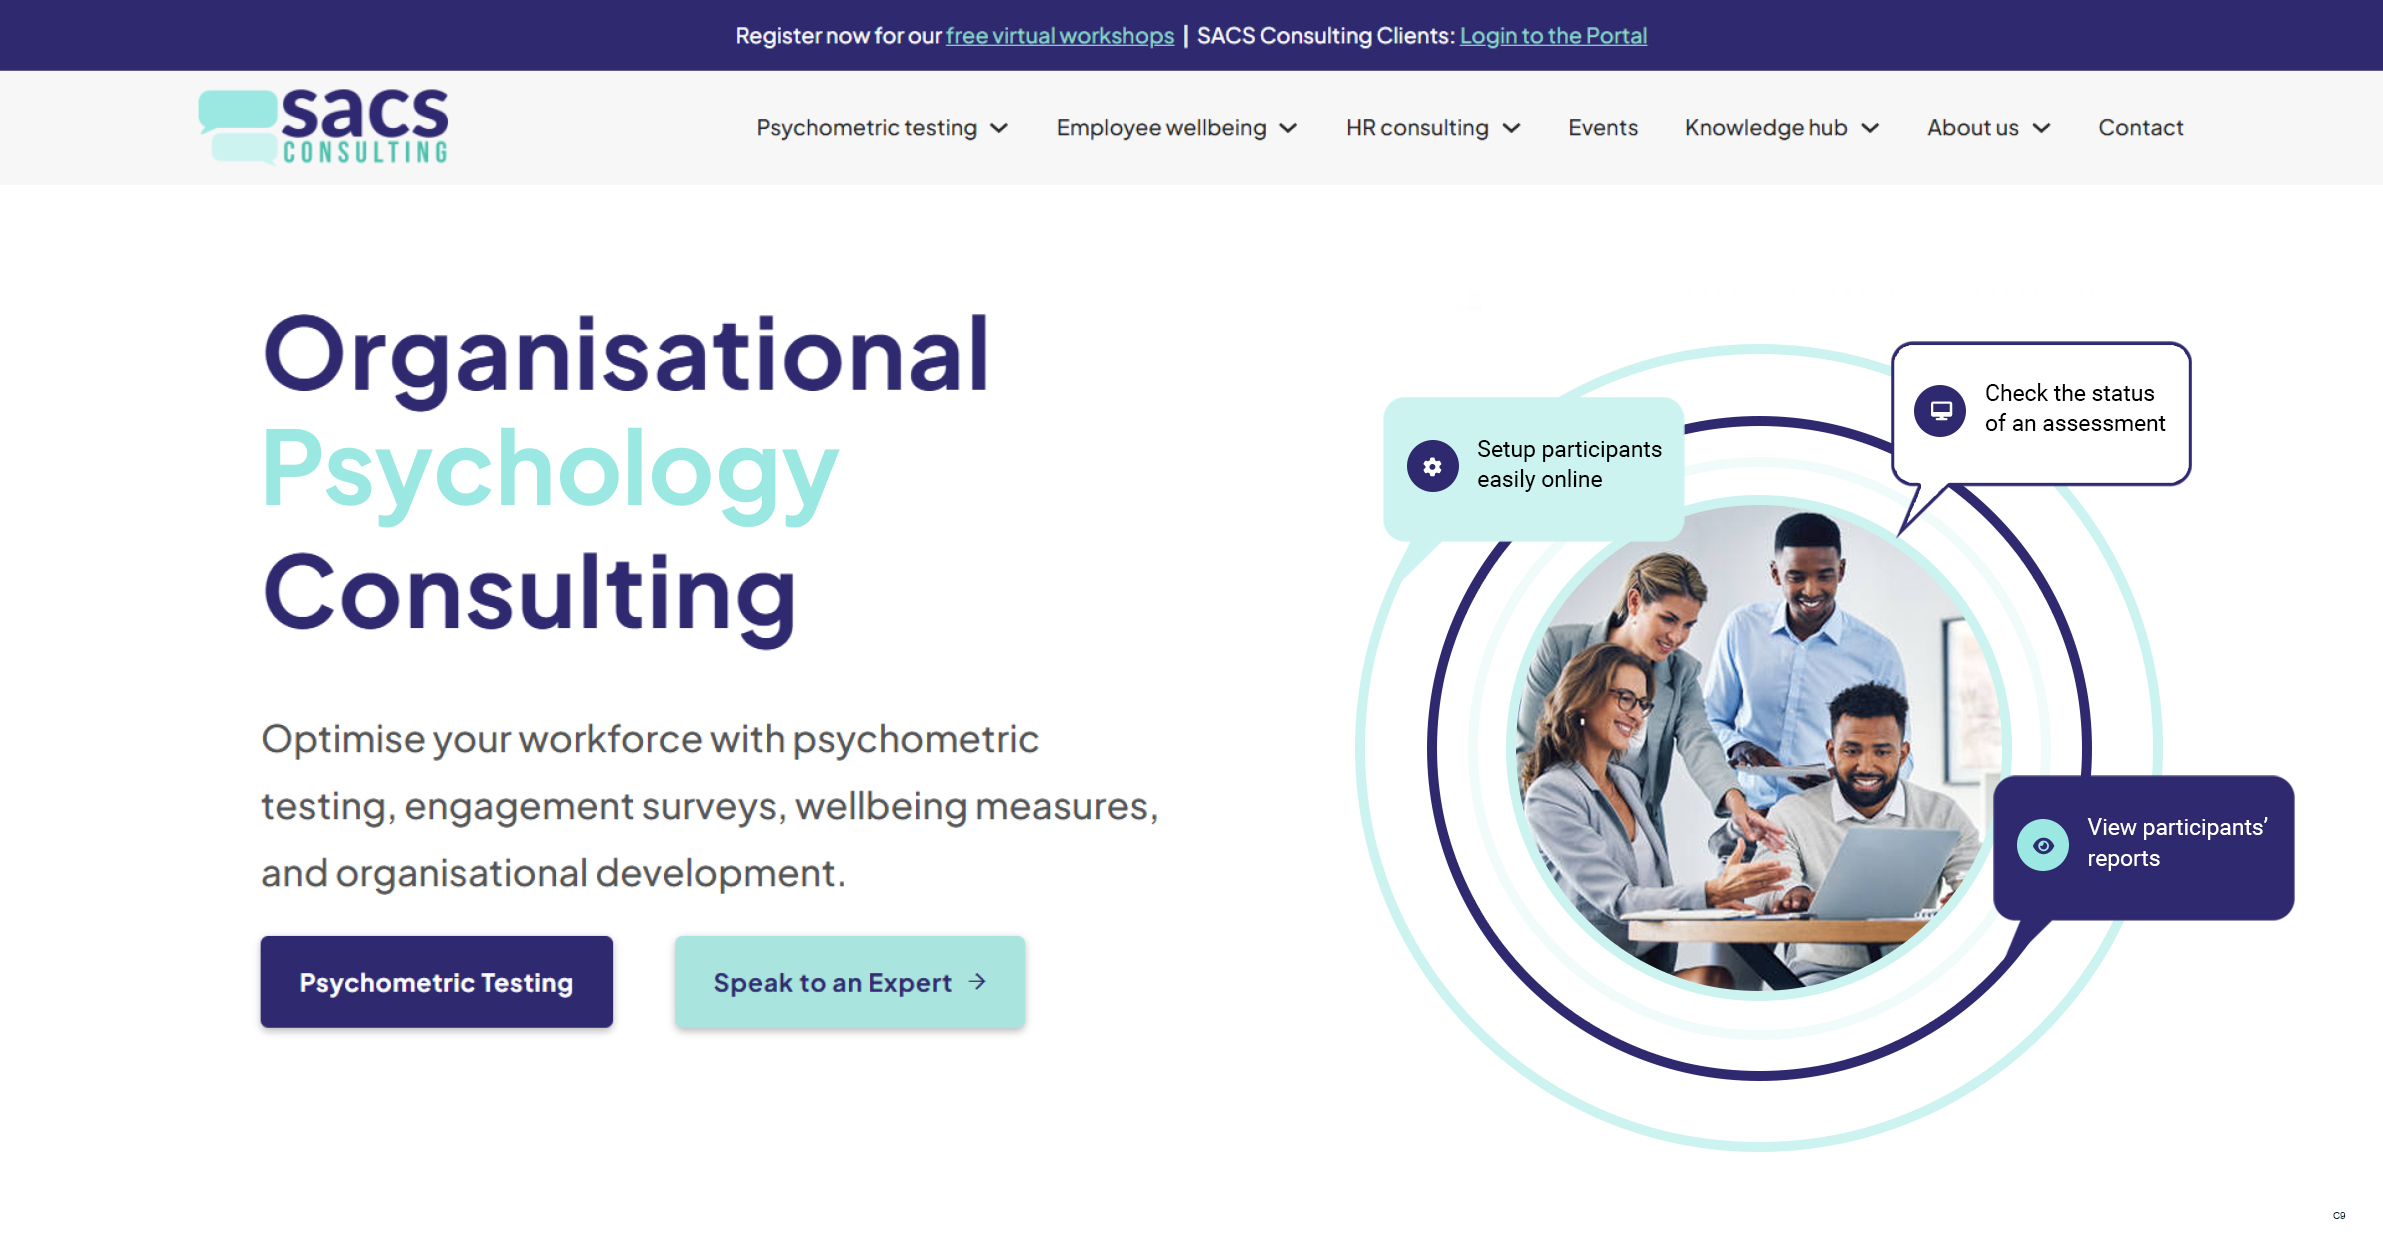Image resolution: width=2383 pixels, height=1237 pixels.
Task: Click the arrow inside Speak to an Expert
Action: (977, 982)
